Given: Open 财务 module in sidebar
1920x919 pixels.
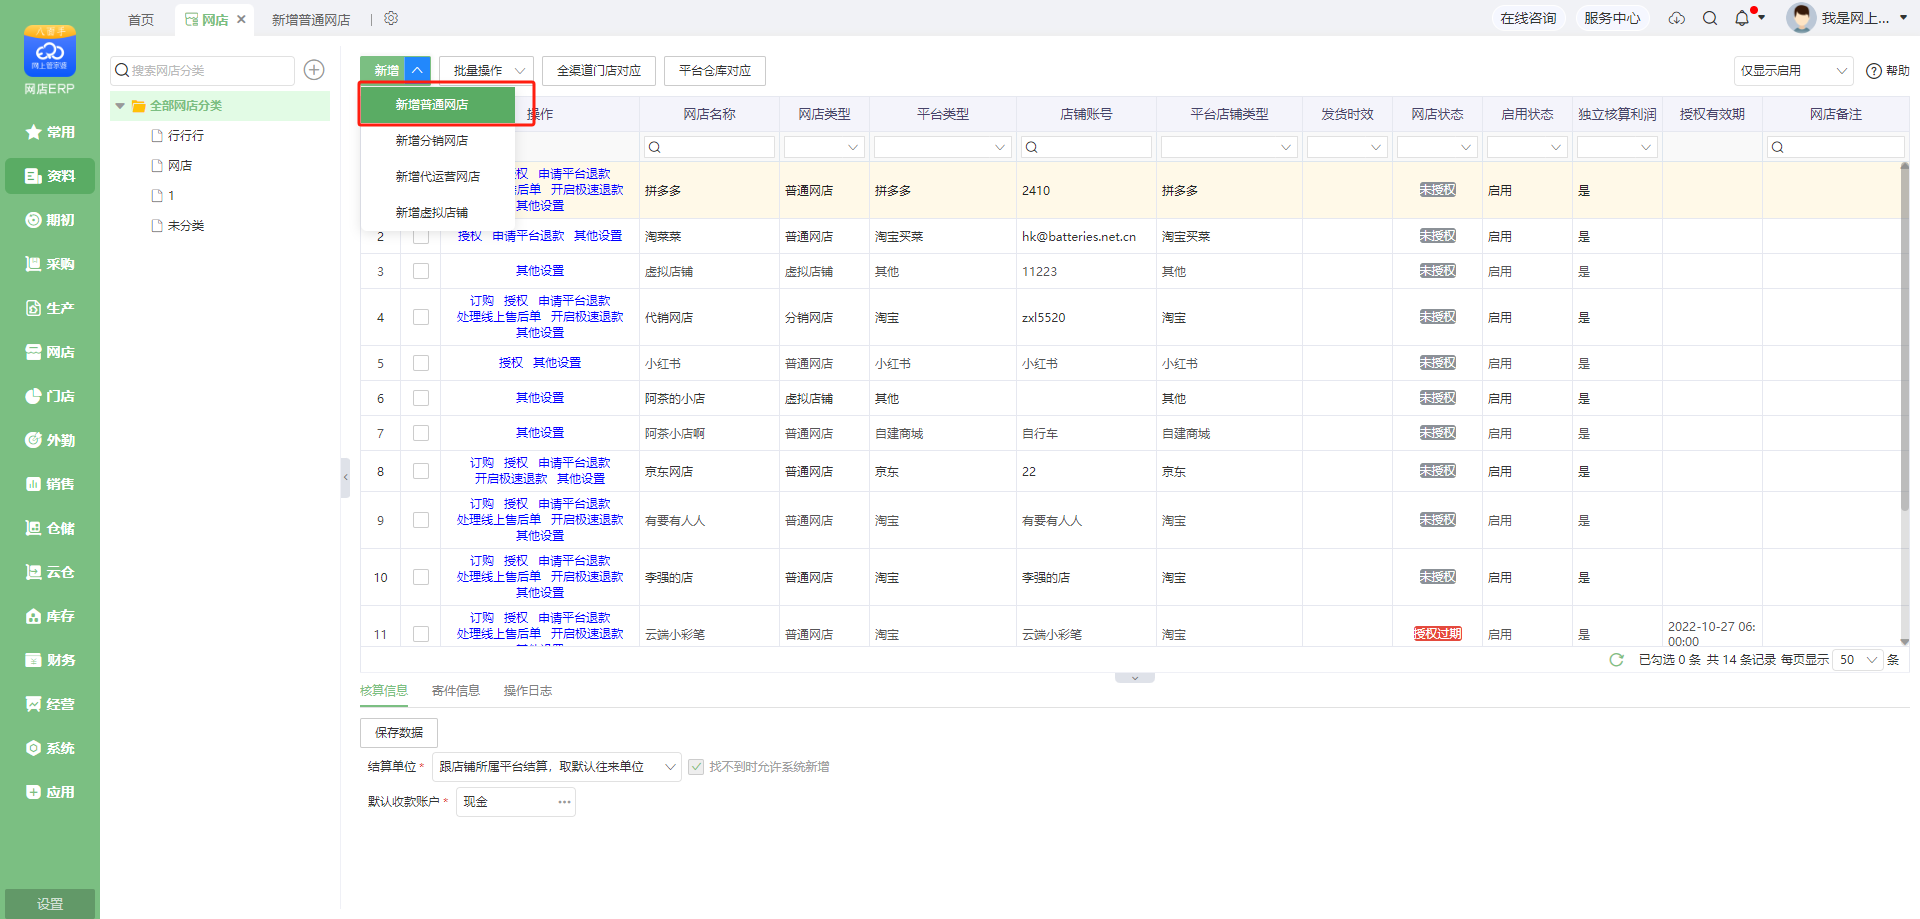Looking at the screenshot, I should pos(50,660).
